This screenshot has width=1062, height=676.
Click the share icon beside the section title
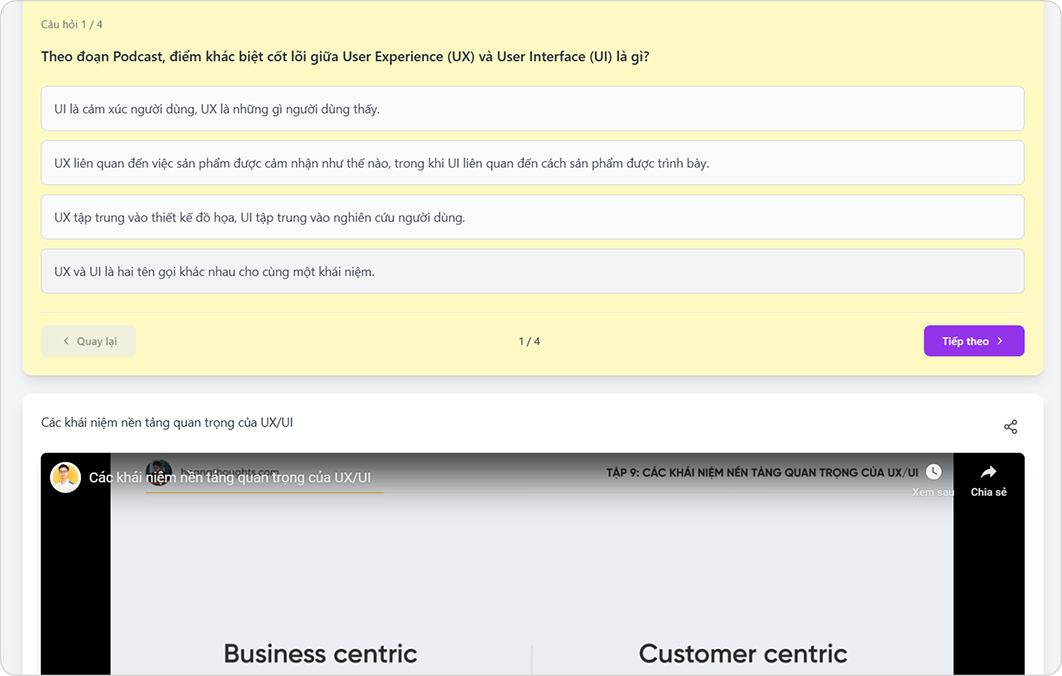[1010, 427]
